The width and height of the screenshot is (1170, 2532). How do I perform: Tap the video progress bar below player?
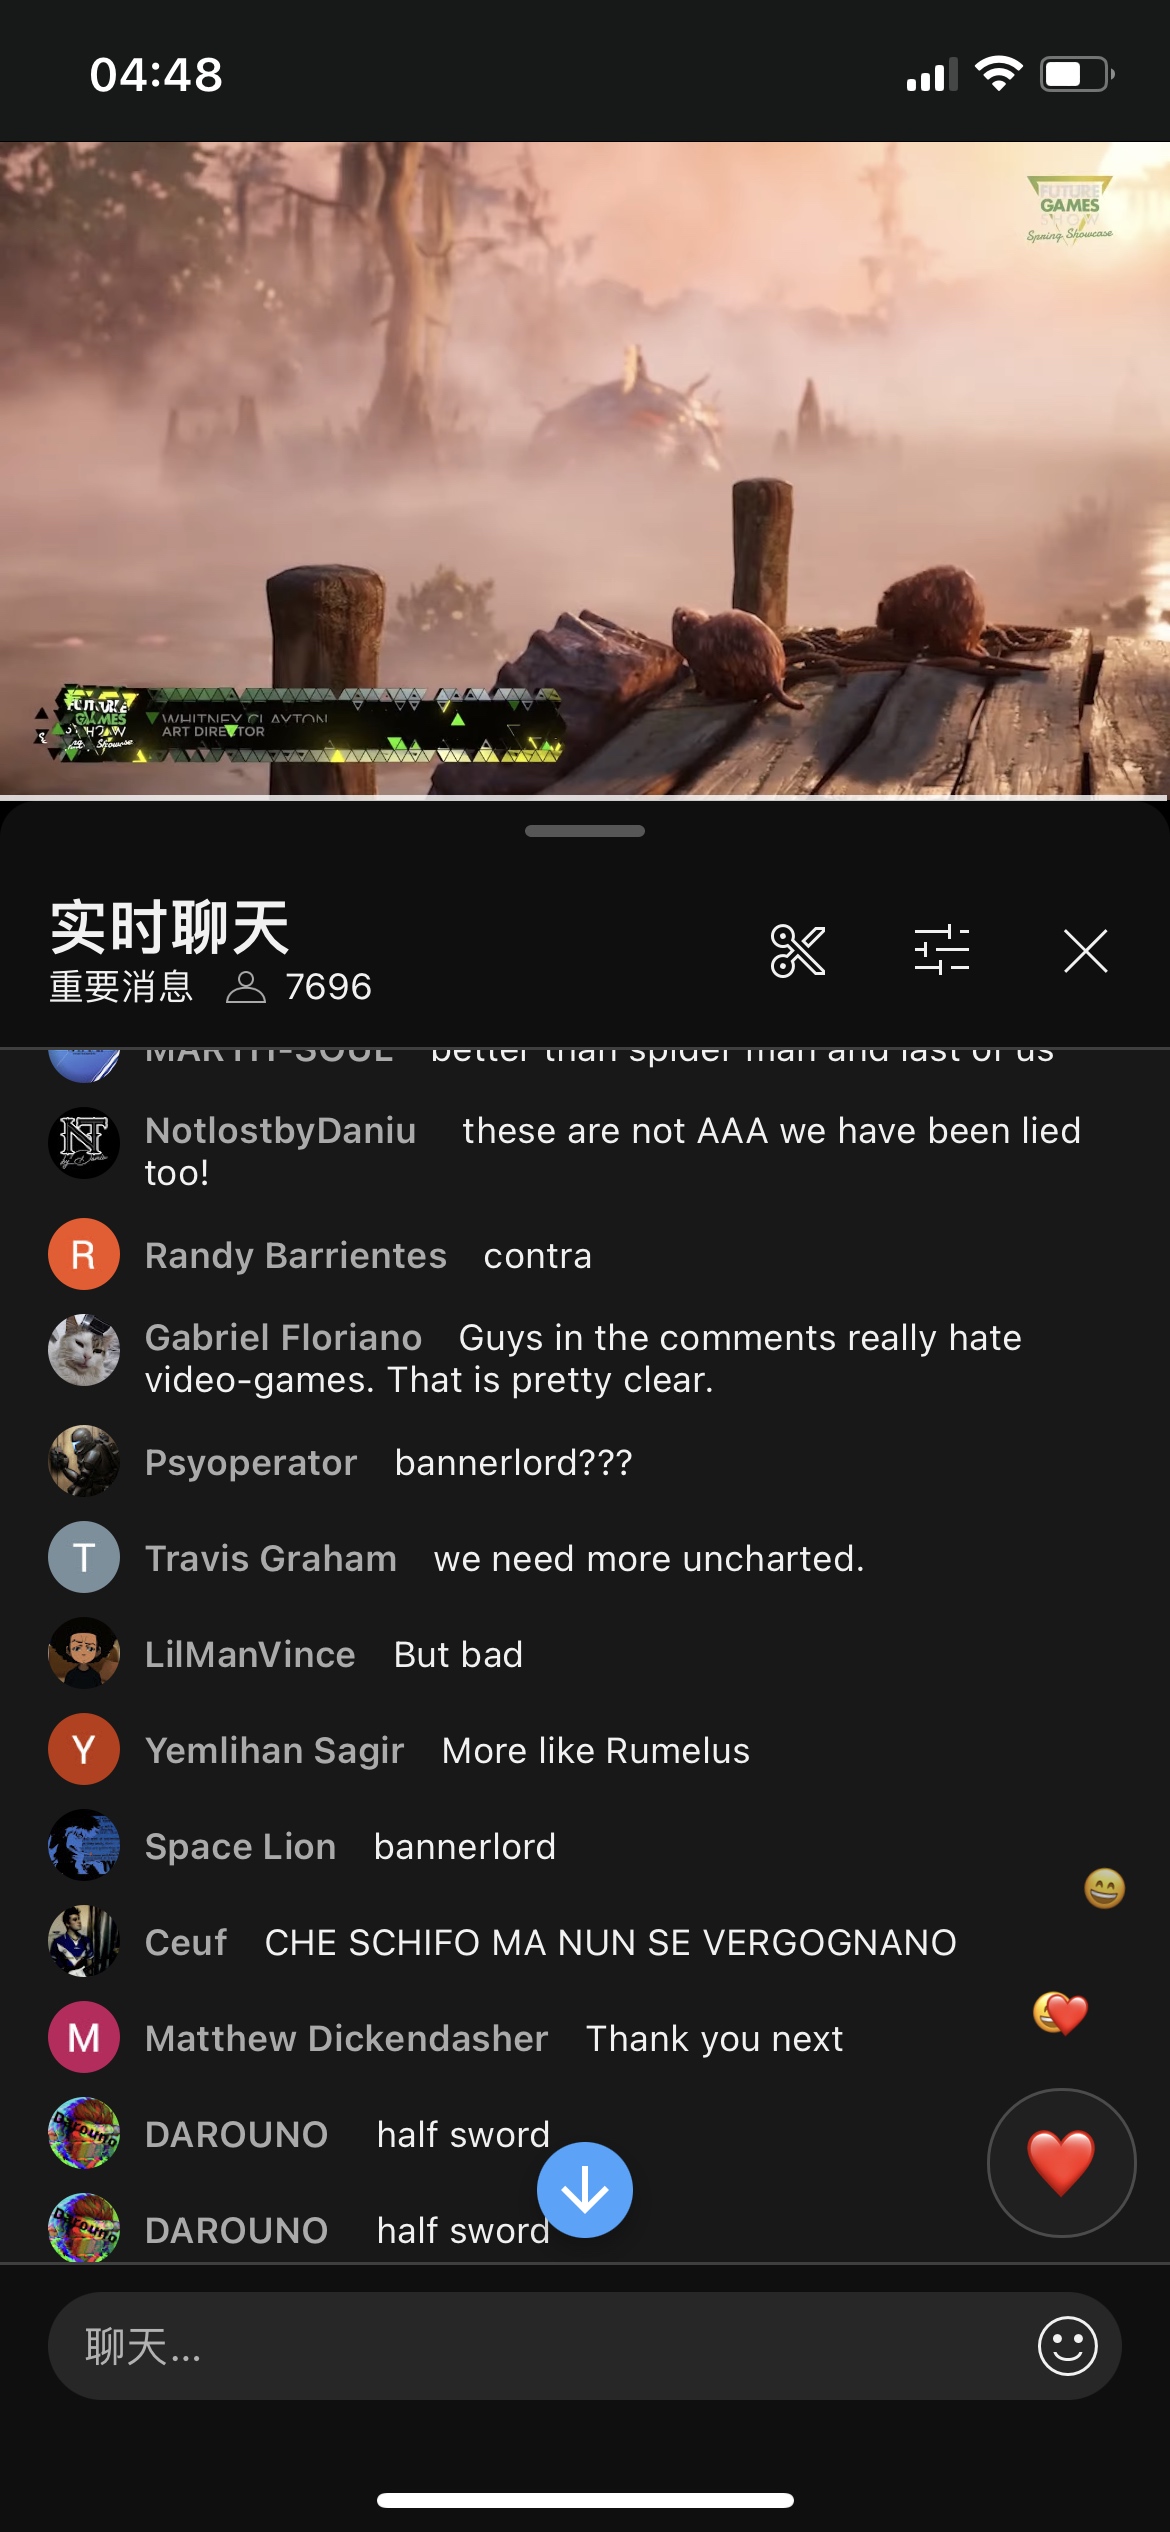[x=585, y=798]
